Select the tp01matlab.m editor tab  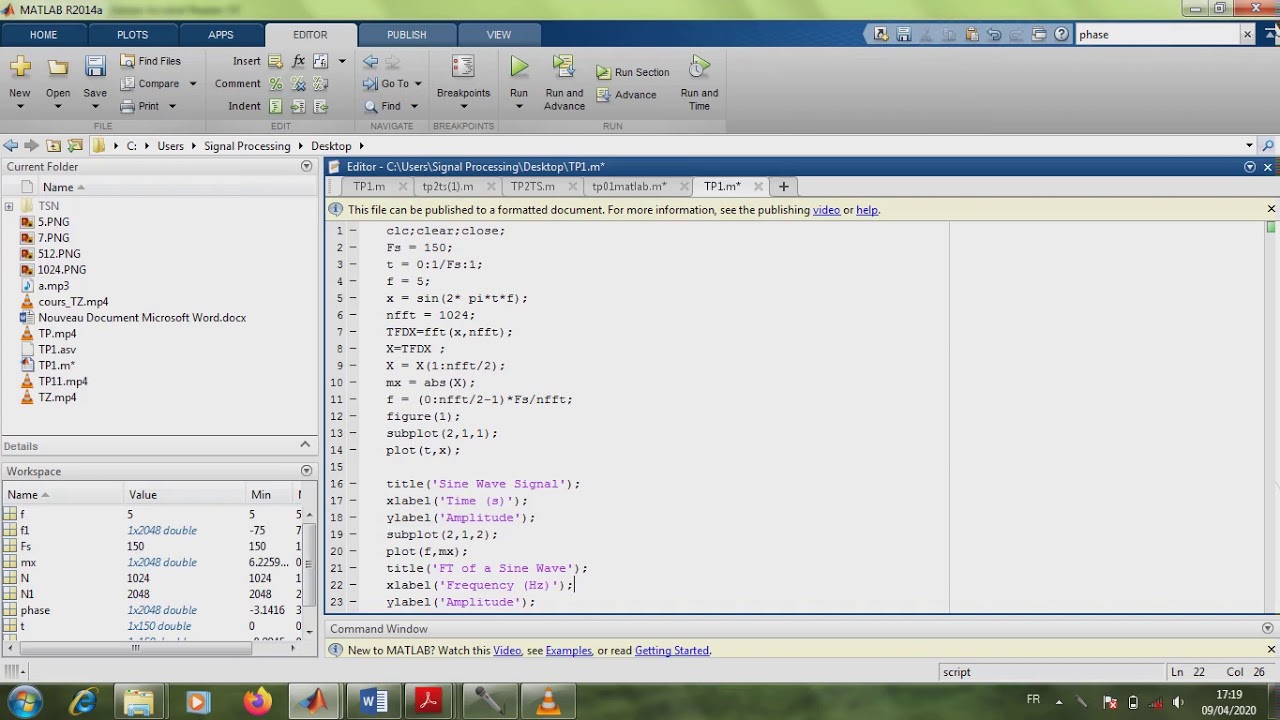click(629, 187)
